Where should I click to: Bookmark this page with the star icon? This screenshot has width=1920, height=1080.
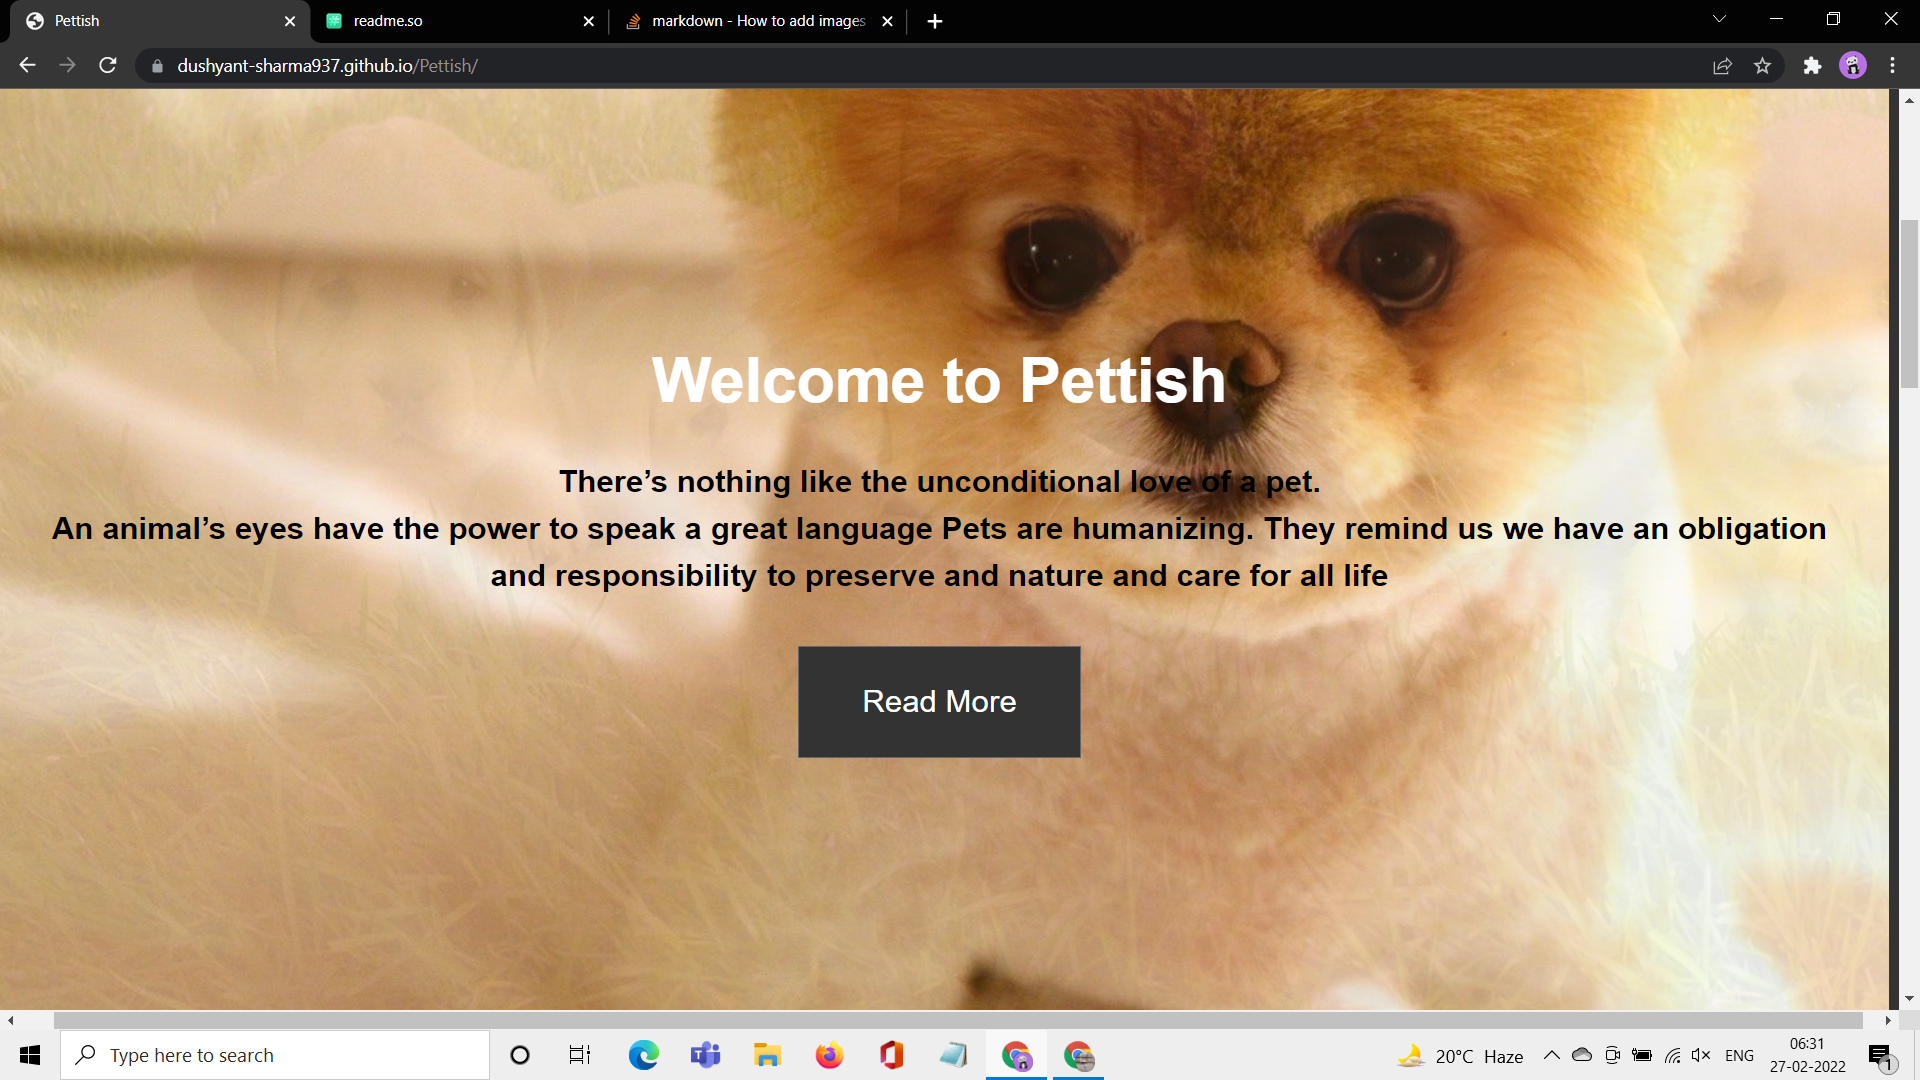click(x=1763, y=65)
